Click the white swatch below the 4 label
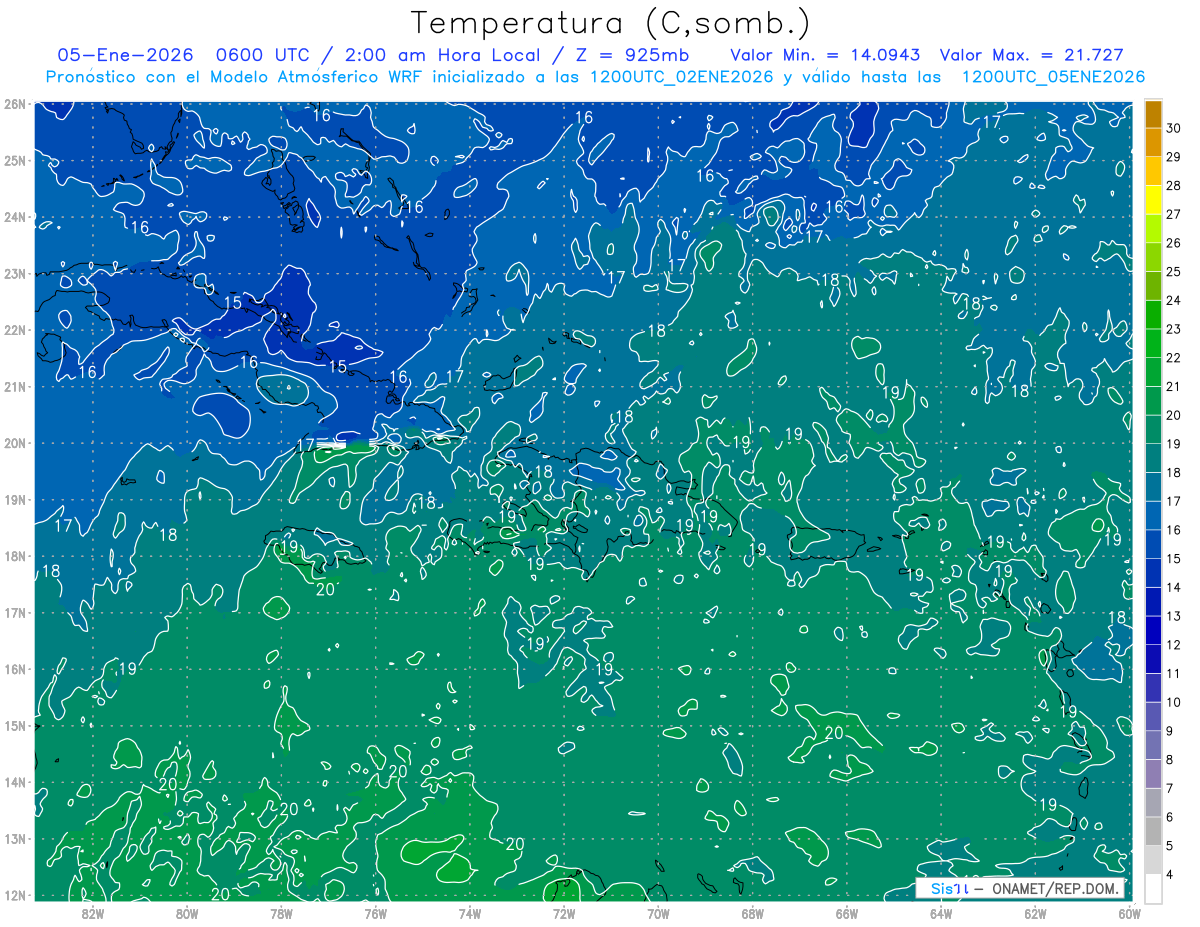1200x927 pixels. tap(1153, 888)
